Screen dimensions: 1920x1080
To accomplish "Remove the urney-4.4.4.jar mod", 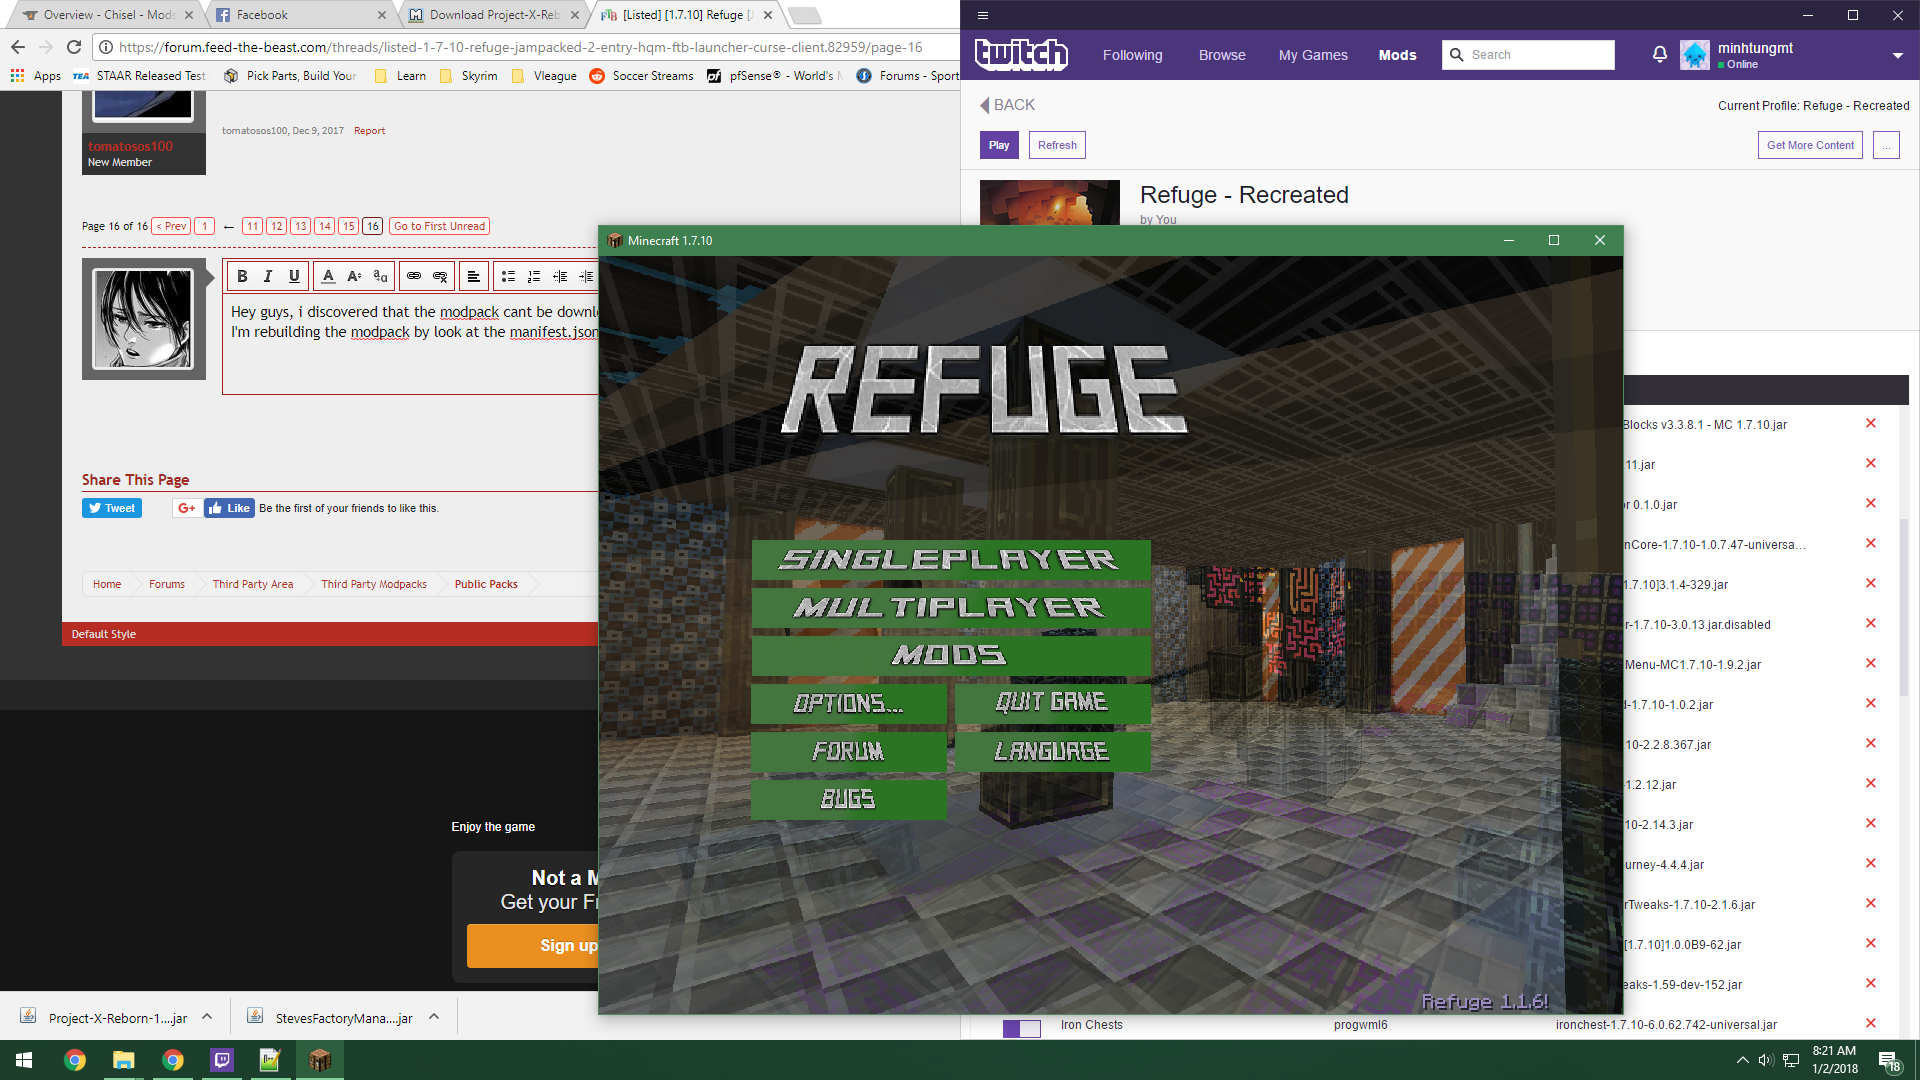I will click(1871, 863).
